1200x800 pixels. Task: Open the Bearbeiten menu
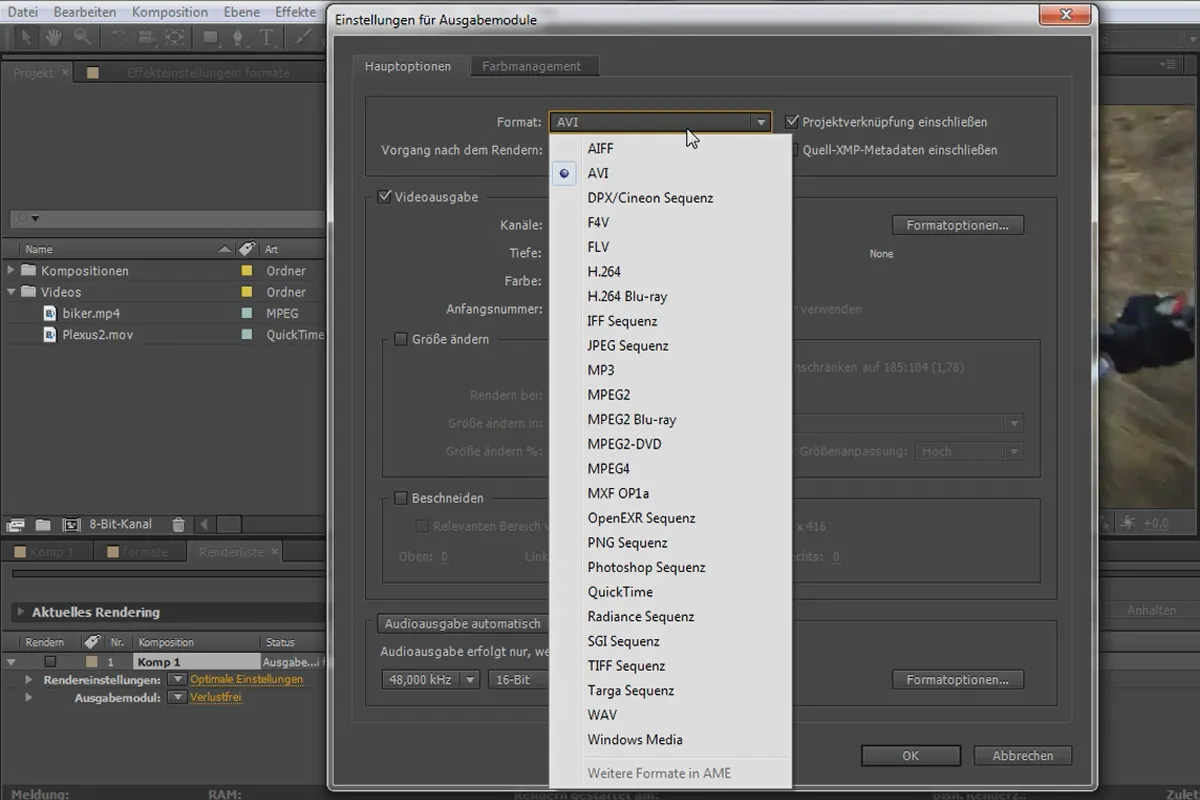pyautogui.click(x=83, y=12)
